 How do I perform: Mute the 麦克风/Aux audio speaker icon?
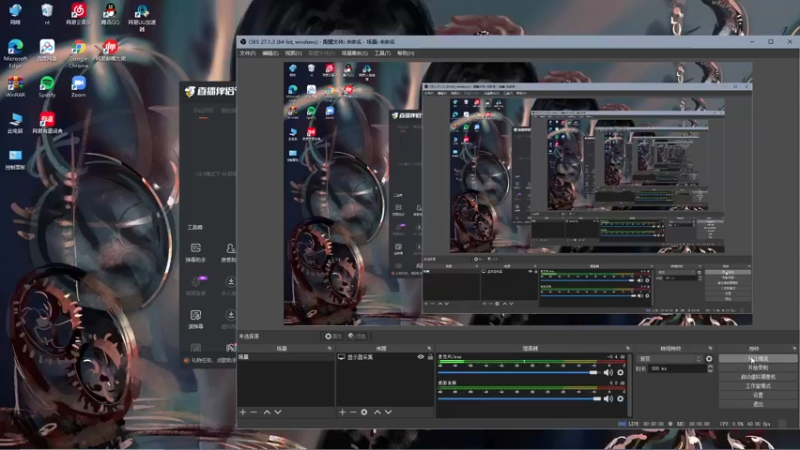coord(608,372)
